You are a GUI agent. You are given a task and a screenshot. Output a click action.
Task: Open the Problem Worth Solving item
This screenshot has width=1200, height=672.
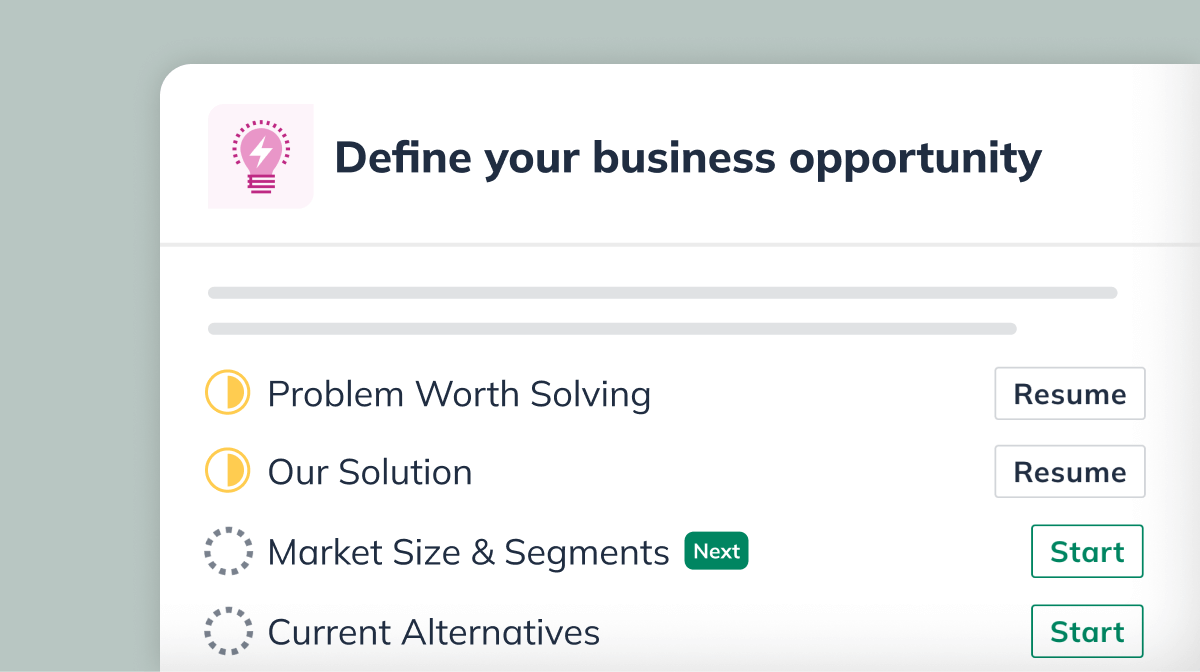point(459,394)
